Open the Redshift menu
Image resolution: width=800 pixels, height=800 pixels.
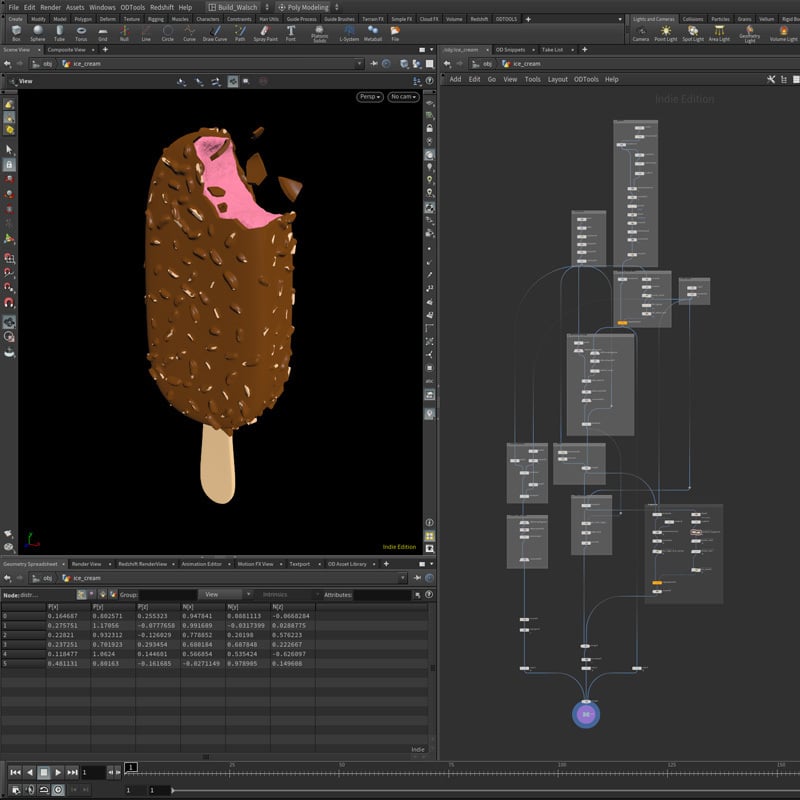[162, 7]
